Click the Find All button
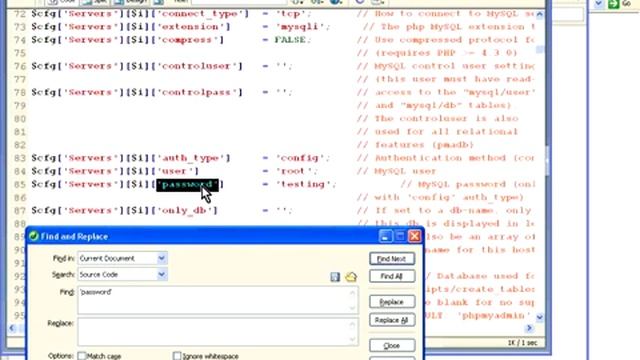This screenshot has width=640, height=360. pos(392,276)
